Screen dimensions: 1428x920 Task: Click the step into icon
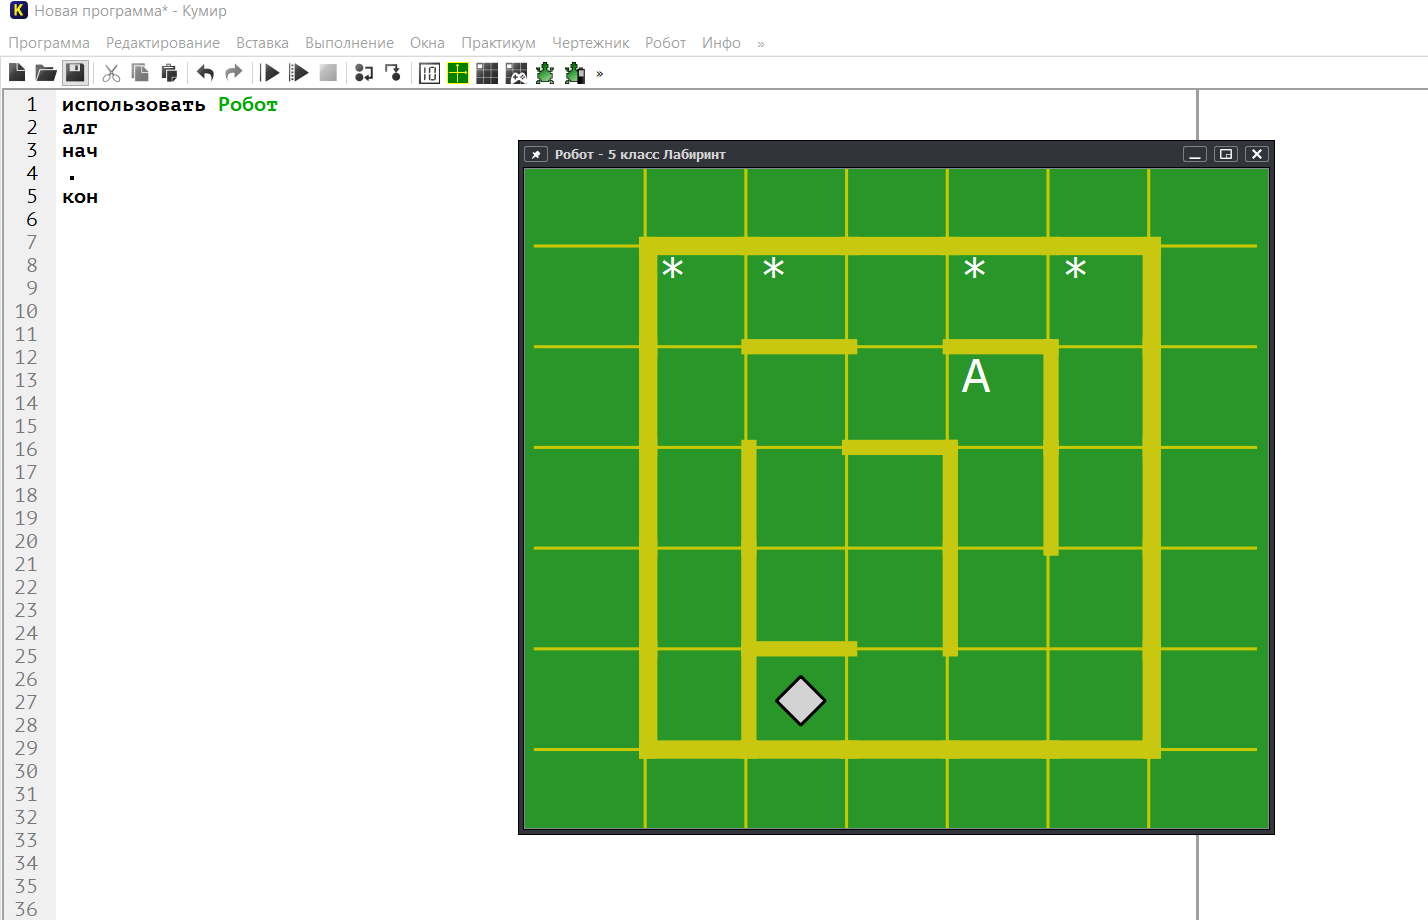pyautogui.click(x=393, y=72)
